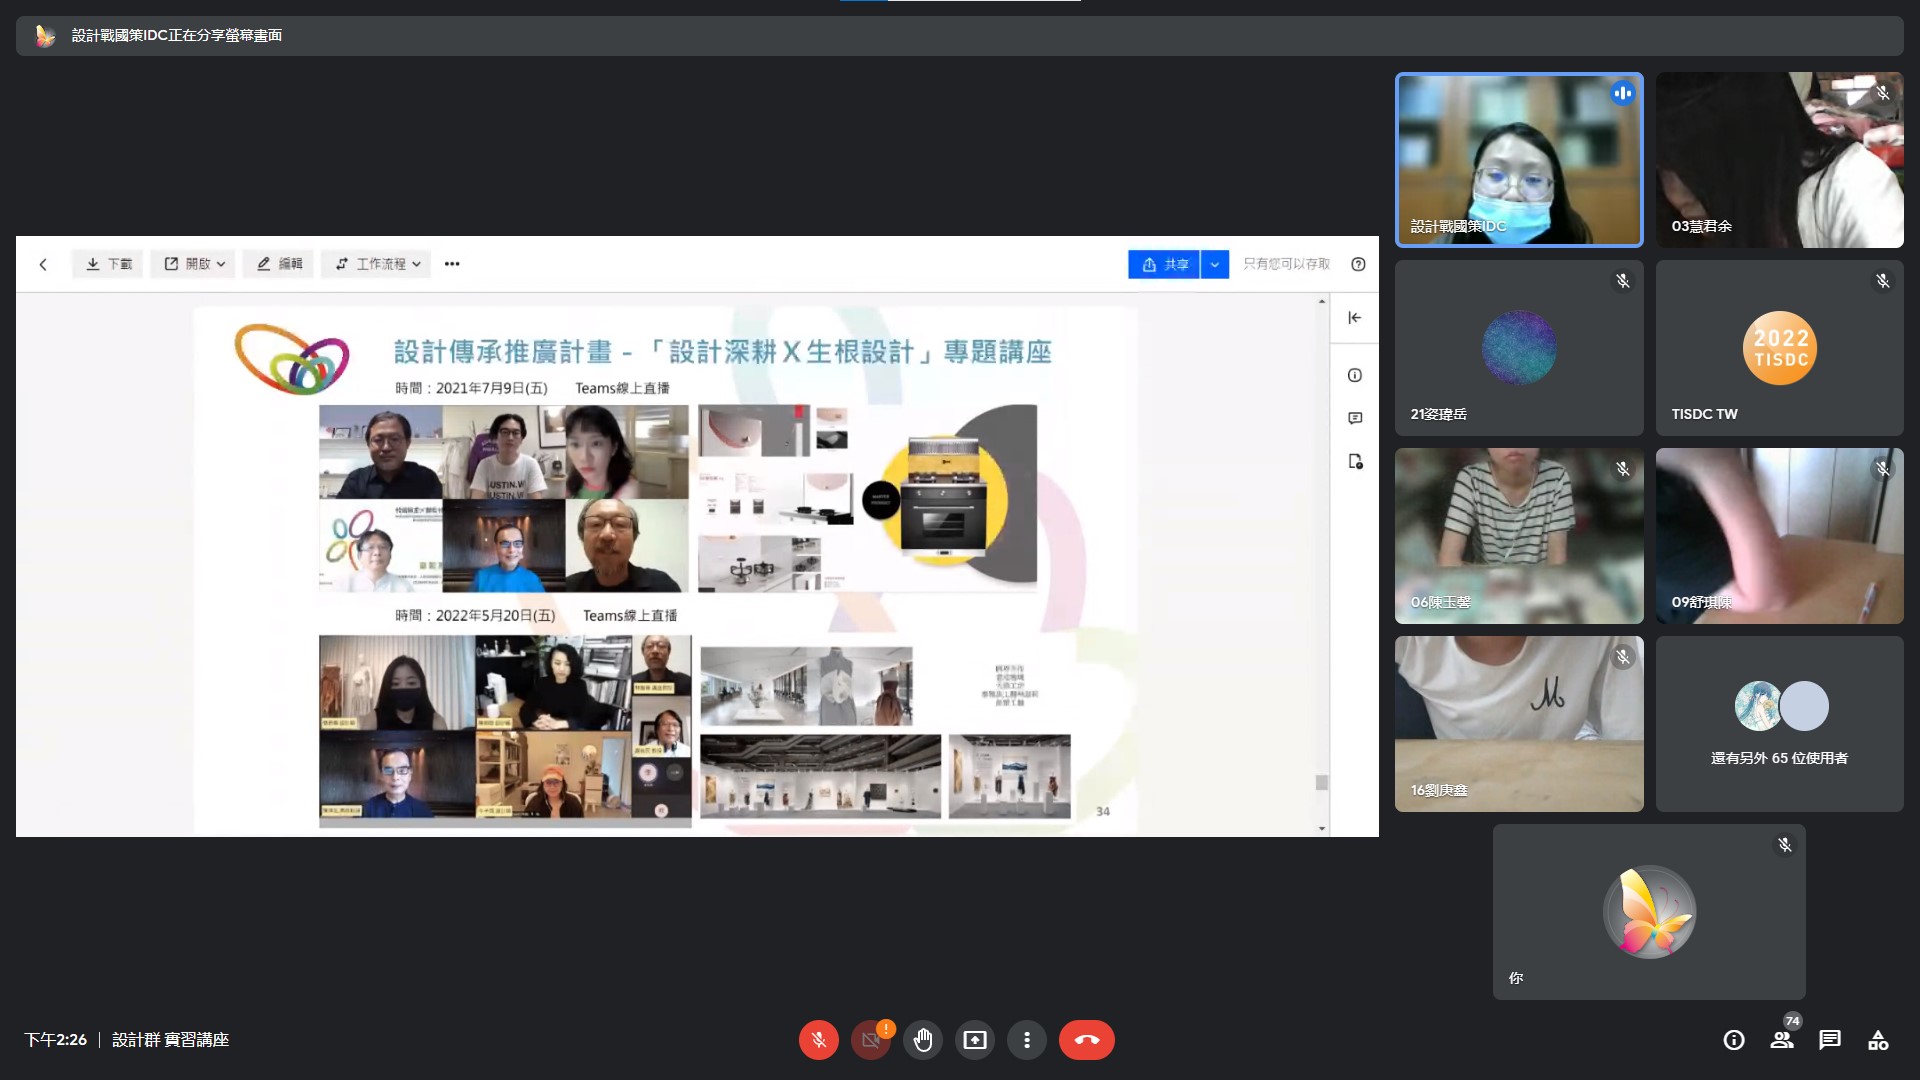The width and height of the screenshot is (1920, 1080).
Task: Click the 下載 download button
Action: 108,264
